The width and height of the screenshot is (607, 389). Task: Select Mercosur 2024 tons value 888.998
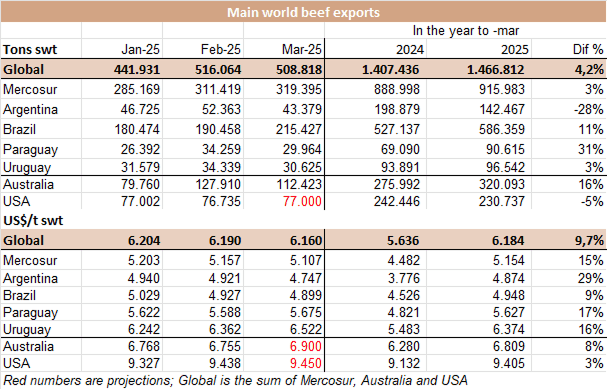(x=397, y=90)
